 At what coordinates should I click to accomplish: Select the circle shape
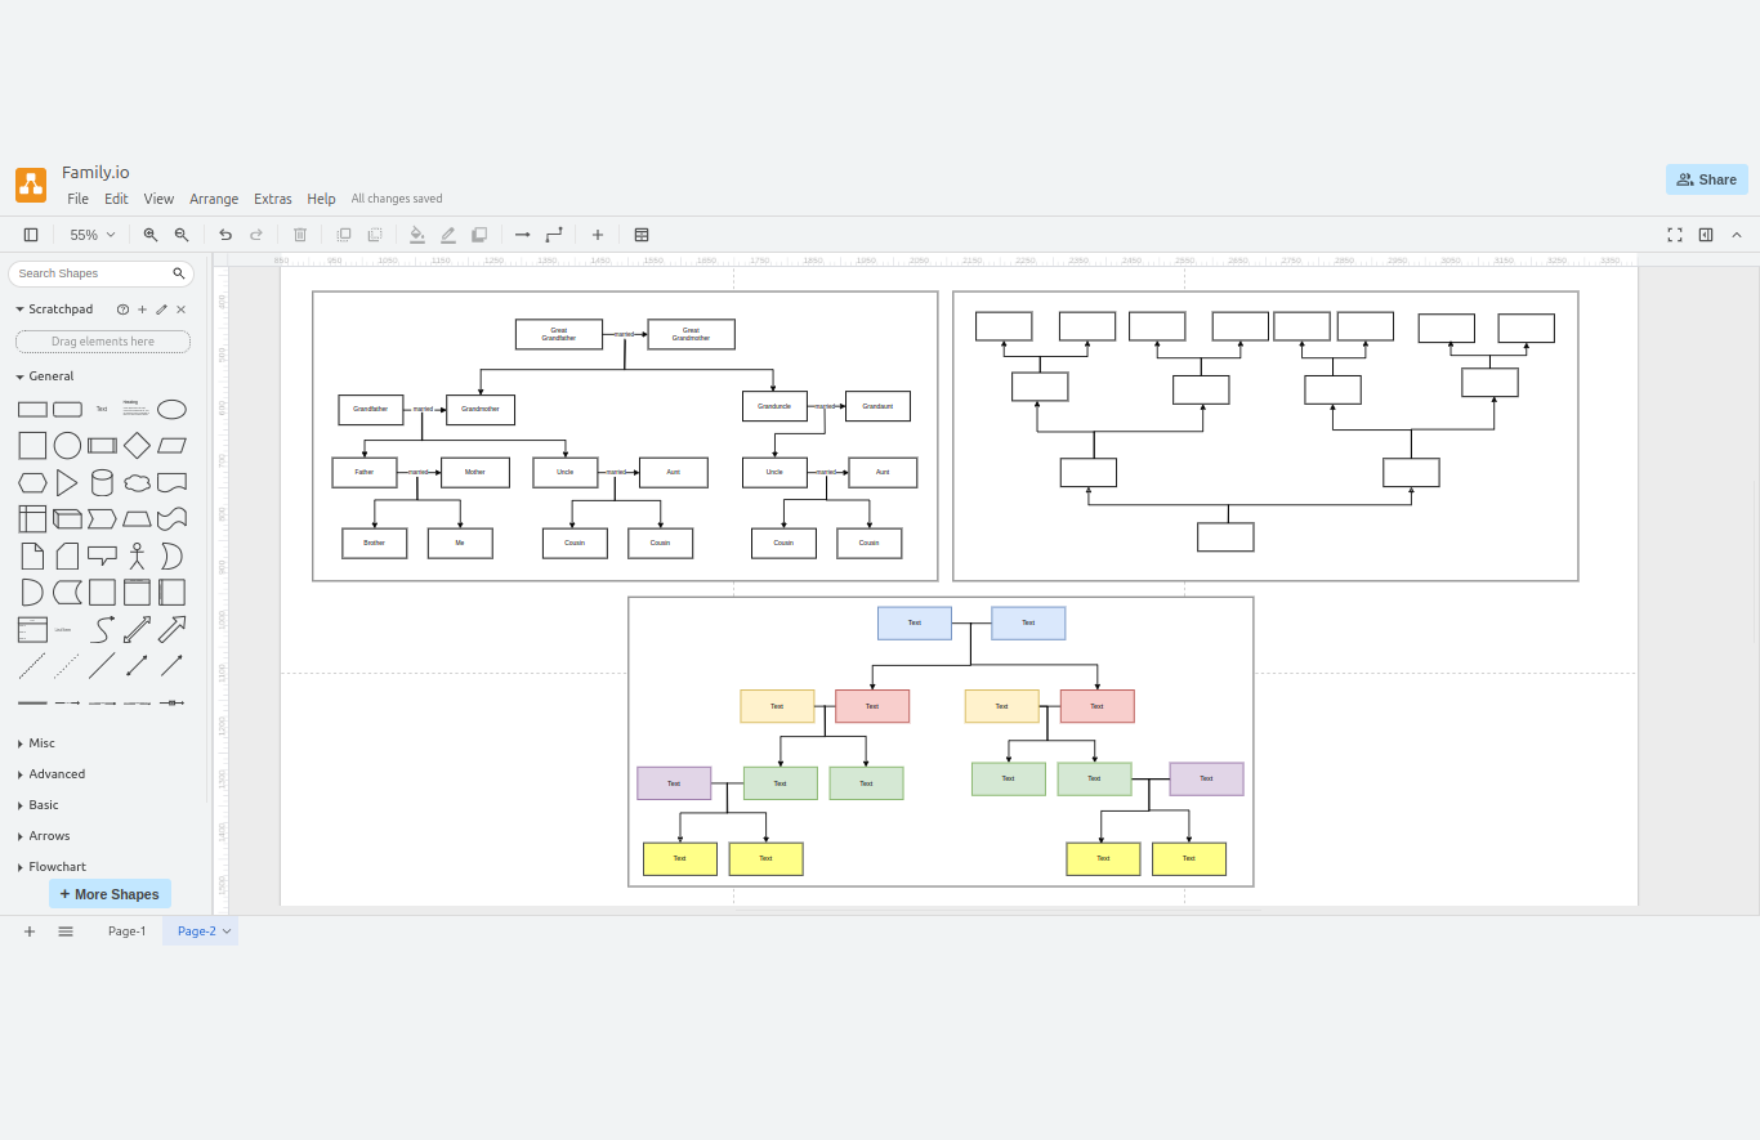click(x=67, y=446)
